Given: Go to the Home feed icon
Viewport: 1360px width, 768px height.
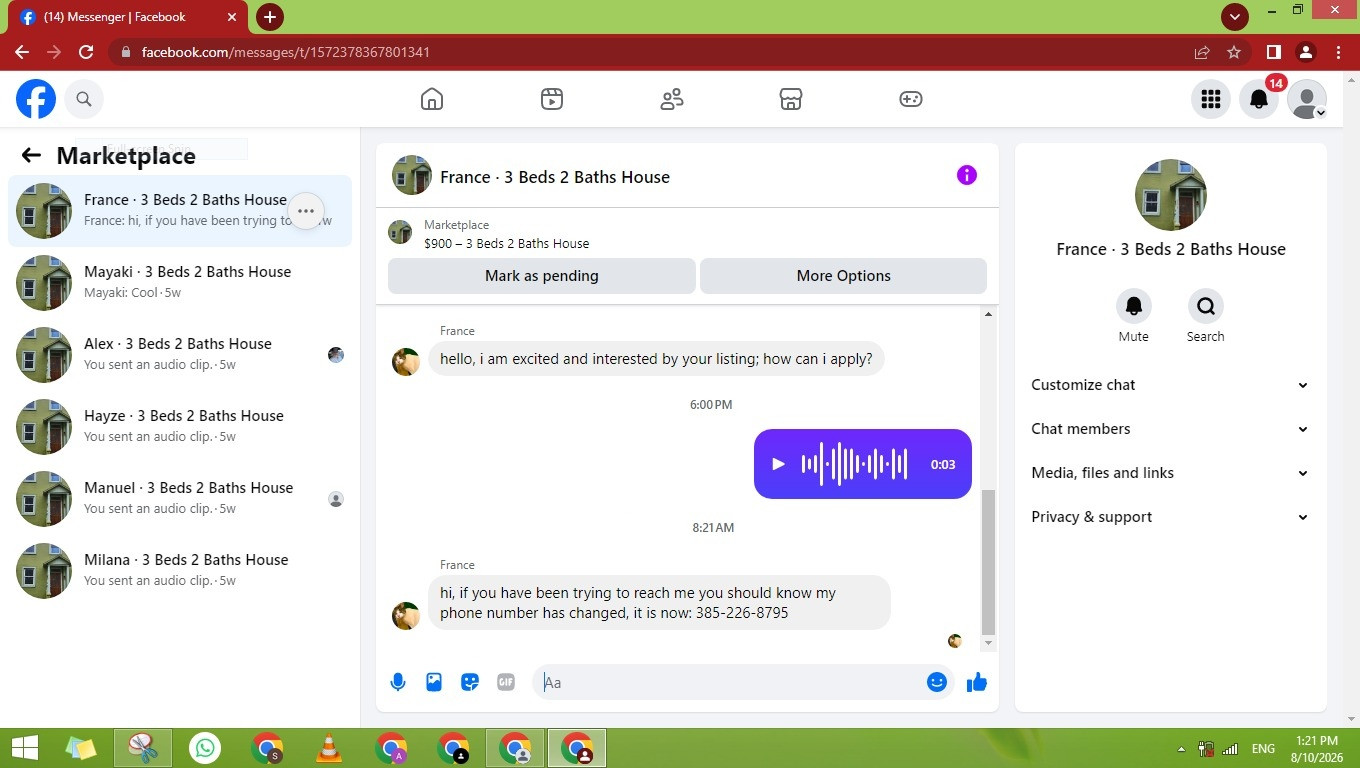Looking at the screenshot, I should [432, 99].
